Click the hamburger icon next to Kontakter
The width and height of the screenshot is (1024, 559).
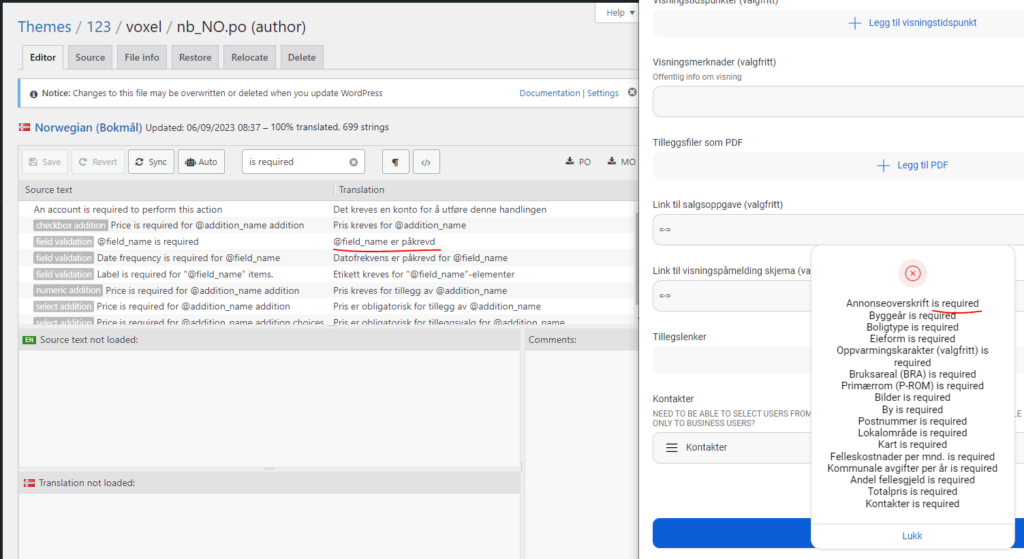(x=671, y=447)
